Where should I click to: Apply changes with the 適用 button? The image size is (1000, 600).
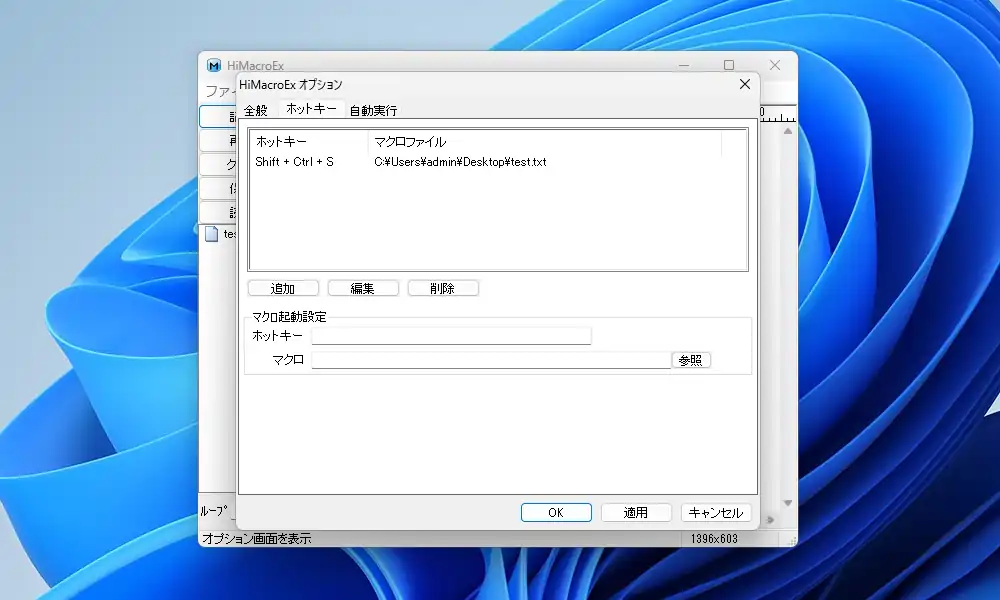pos(636,512)
